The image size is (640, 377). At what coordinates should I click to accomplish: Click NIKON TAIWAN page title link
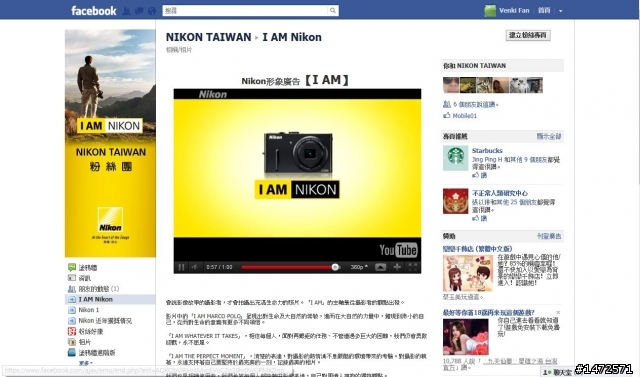point(208,37)
